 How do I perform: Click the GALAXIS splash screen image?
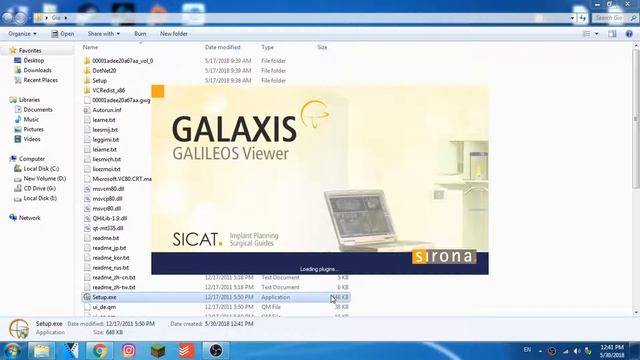pyautogui.click(x=320, y=180)
